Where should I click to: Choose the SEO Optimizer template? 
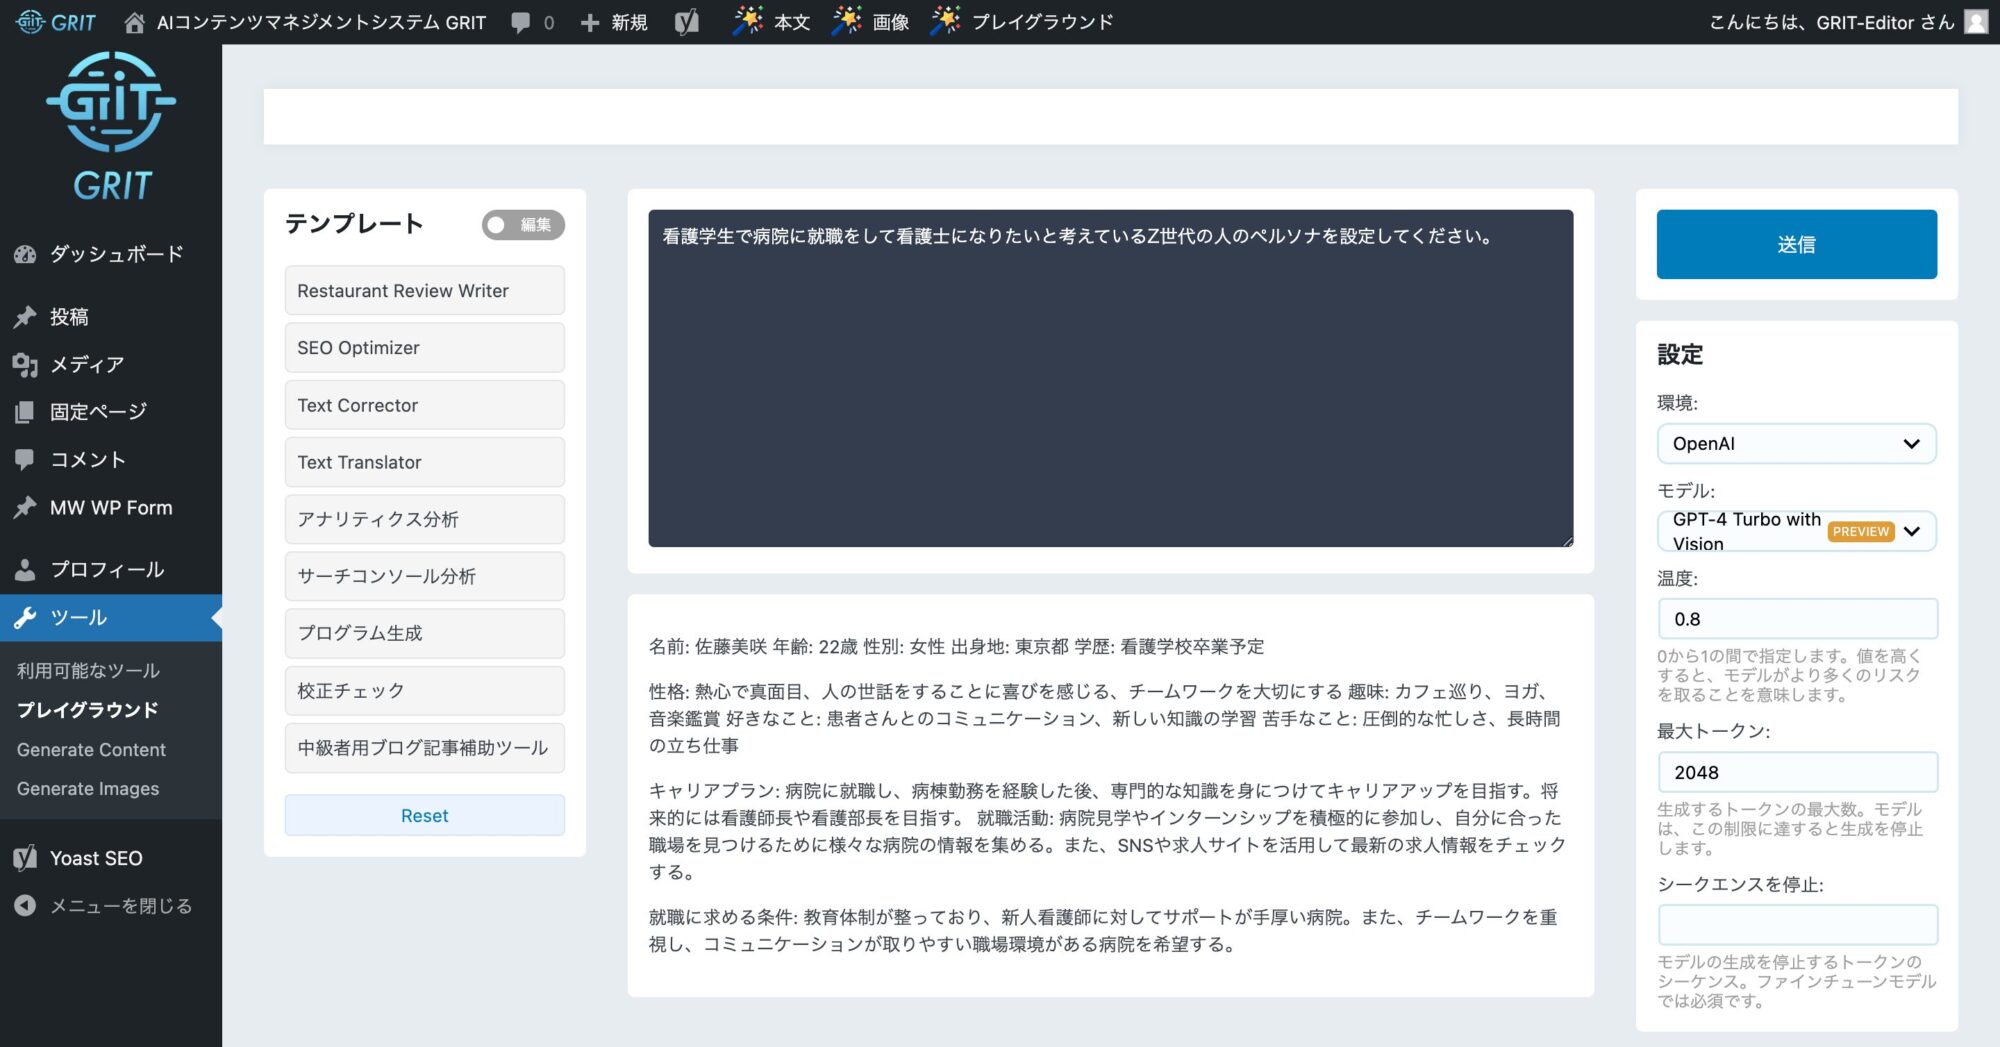(424, 348)
